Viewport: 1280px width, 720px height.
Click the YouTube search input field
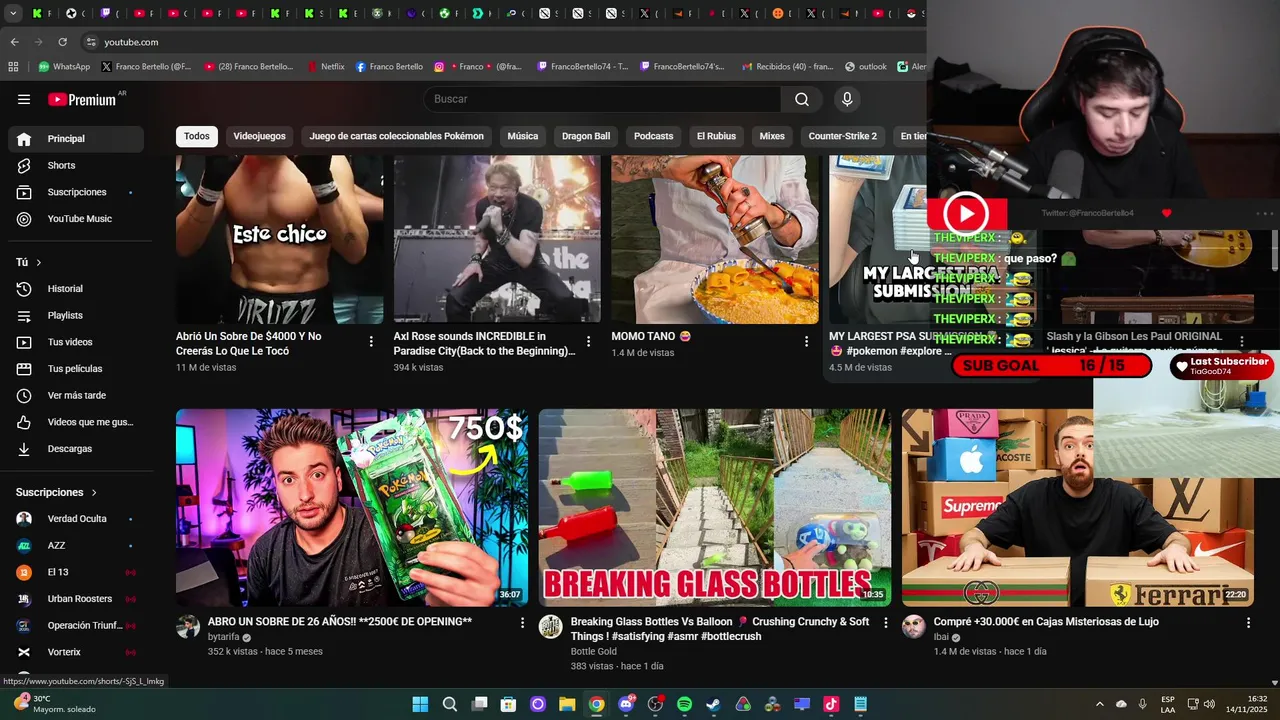point(602,99)
